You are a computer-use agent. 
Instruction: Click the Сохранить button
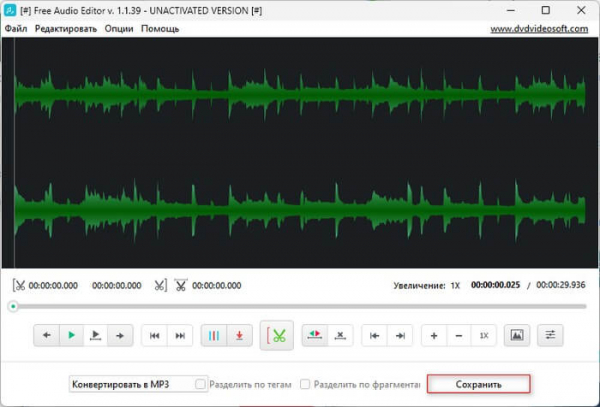point(479,384)
